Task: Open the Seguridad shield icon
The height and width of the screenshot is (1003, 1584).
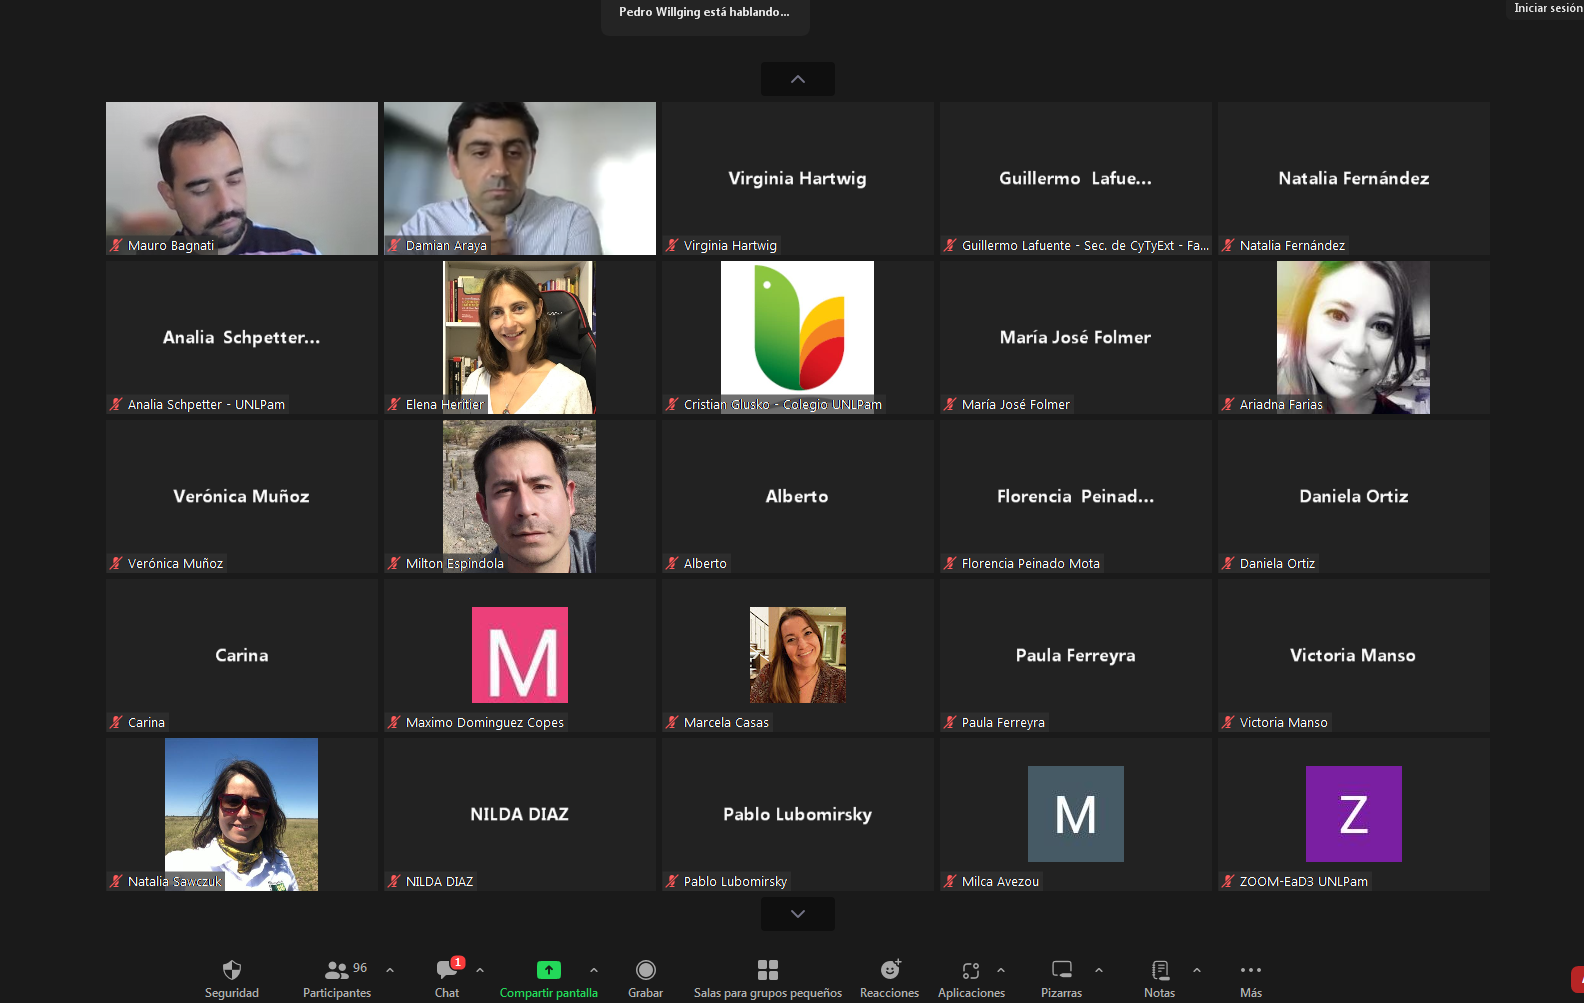Action: tap(232, 969)
